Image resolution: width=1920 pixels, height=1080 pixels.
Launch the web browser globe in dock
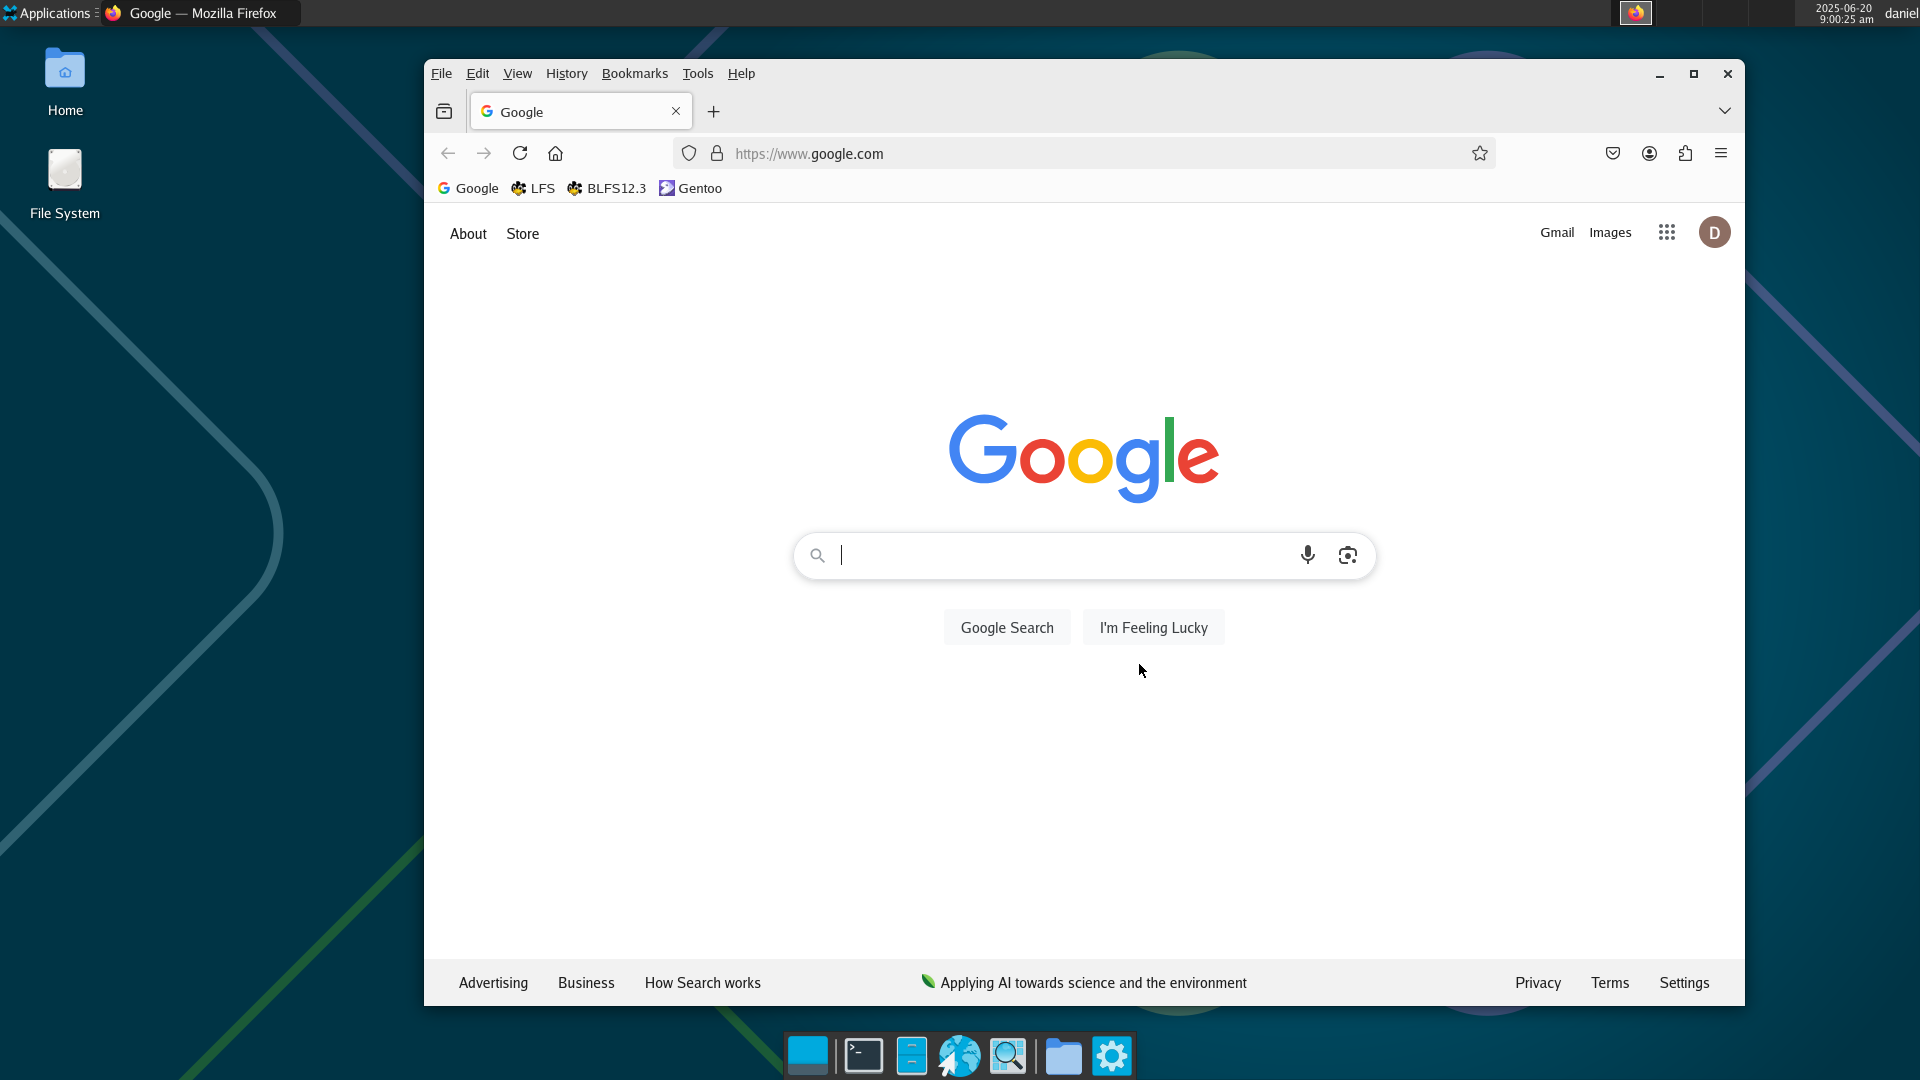point(960,1056)
